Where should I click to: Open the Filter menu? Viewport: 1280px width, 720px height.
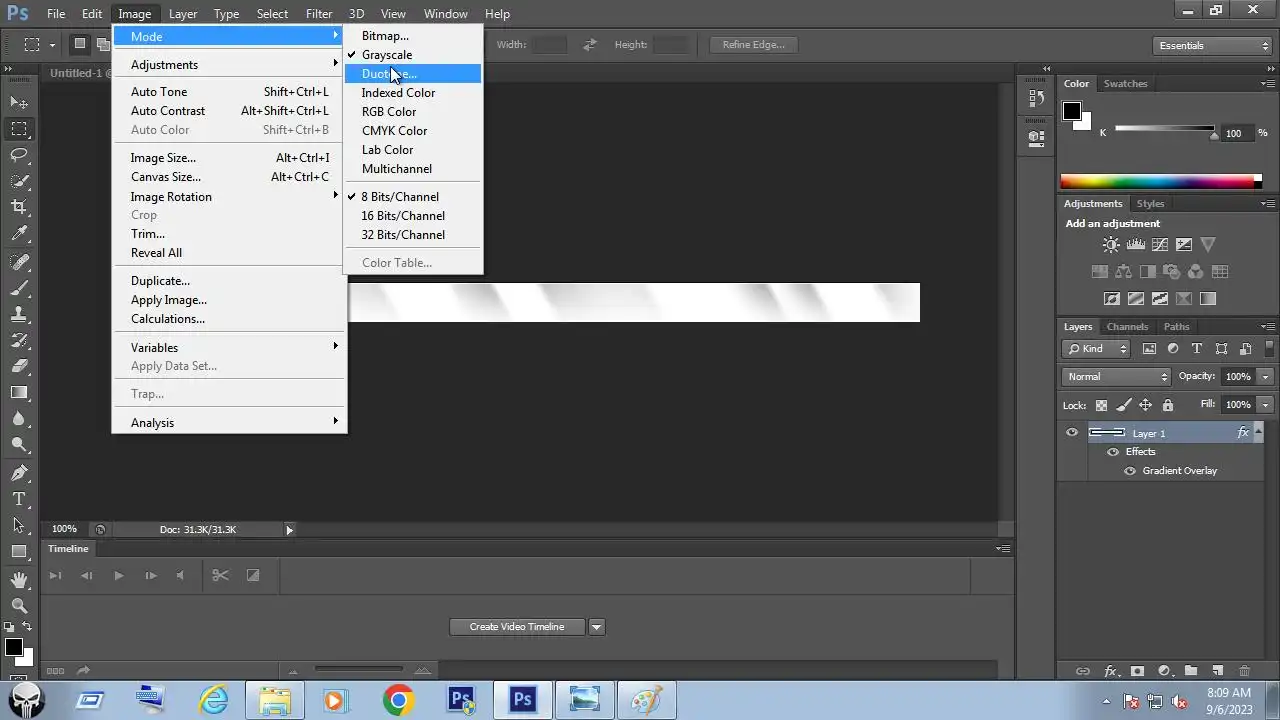[x=319, y=14]
